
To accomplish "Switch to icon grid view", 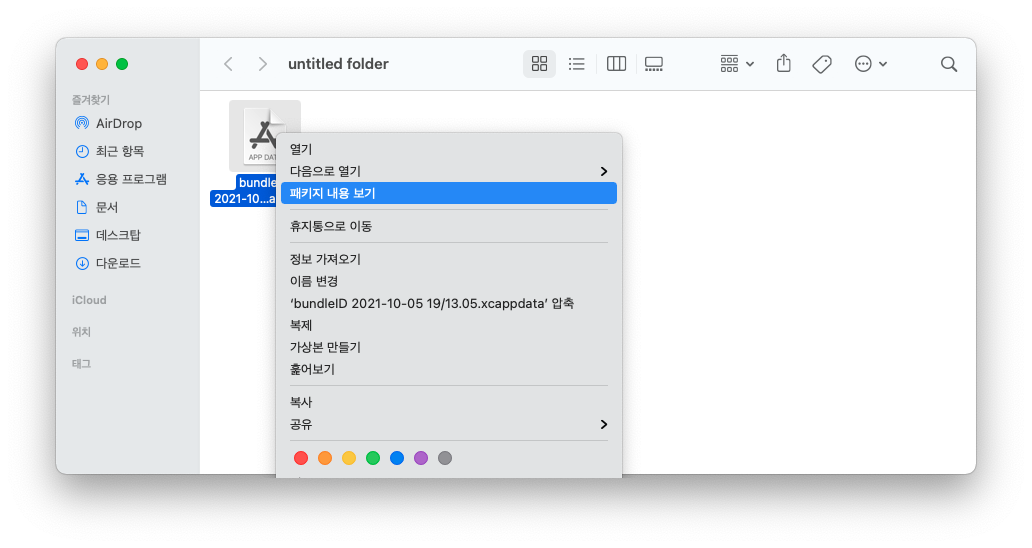I will click(x=539, y=64).
